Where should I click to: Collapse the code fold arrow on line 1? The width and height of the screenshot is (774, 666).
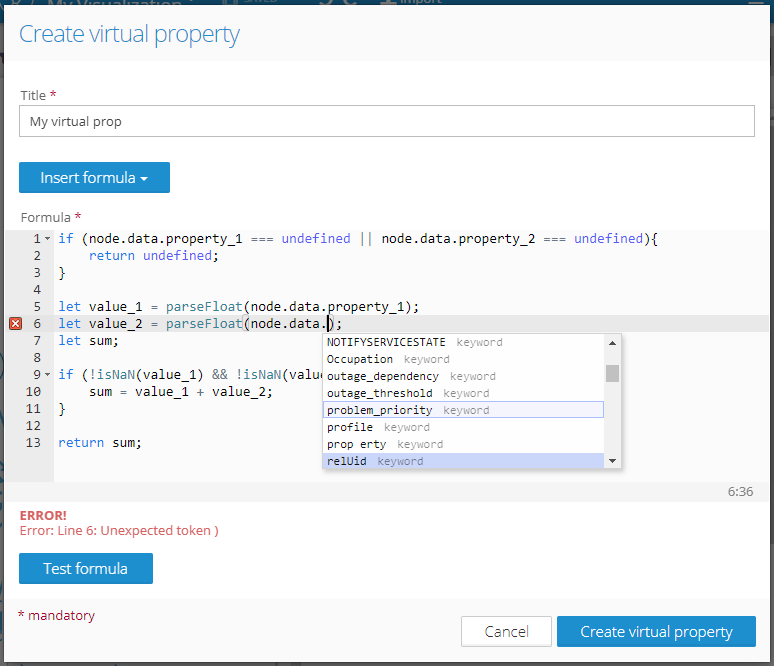47,239
